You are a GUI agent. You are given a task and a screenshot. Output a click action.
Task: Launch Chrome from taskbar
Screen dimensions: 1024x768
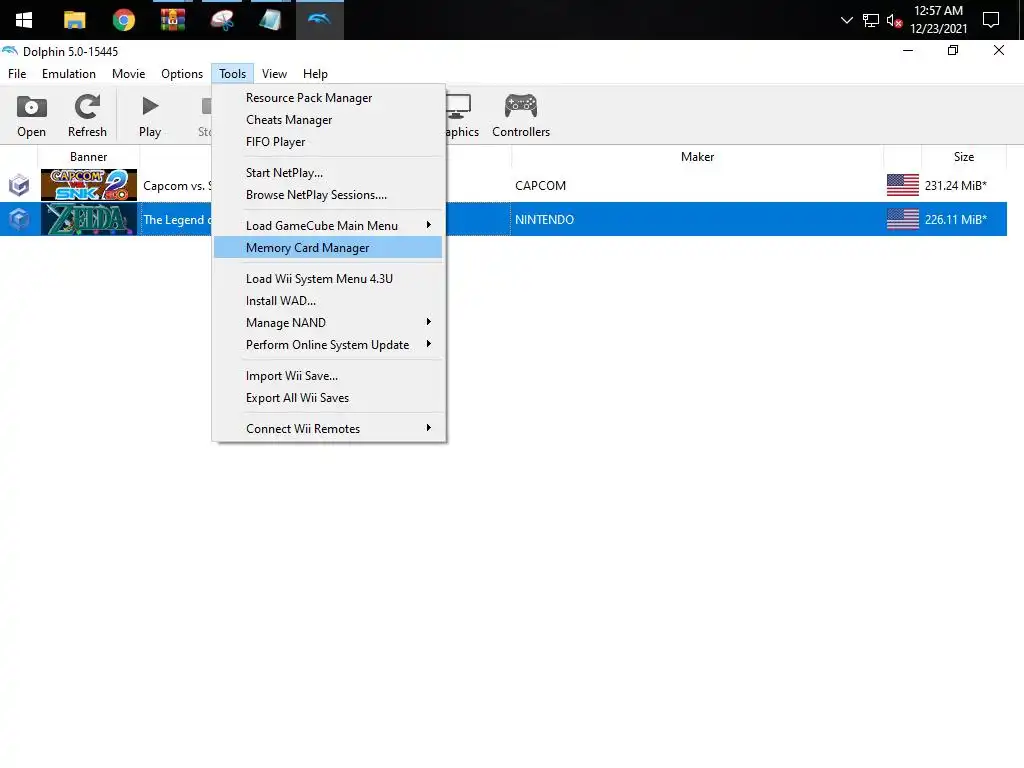(x=123, y=20)
